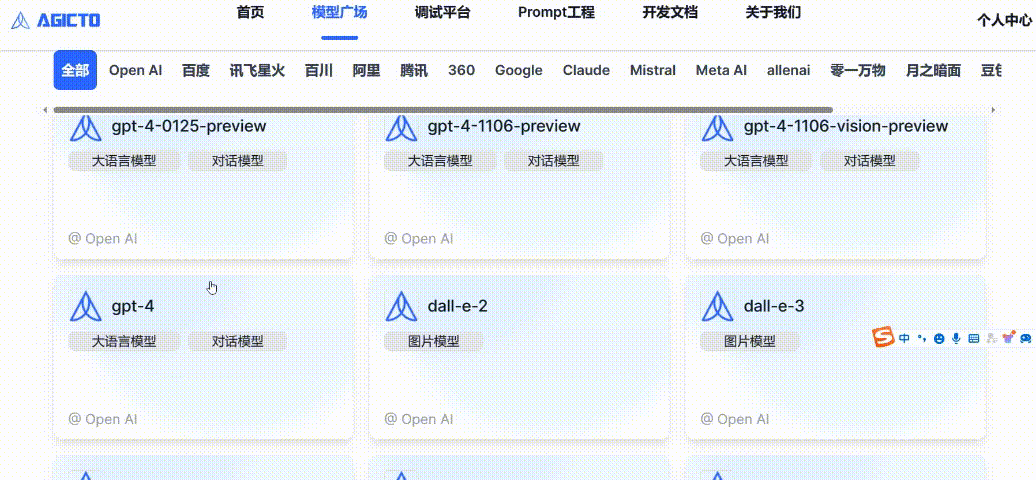Click the Sogou input method S logo
This screenshot has height=480, width=1036.
click(x=883, y=337)
